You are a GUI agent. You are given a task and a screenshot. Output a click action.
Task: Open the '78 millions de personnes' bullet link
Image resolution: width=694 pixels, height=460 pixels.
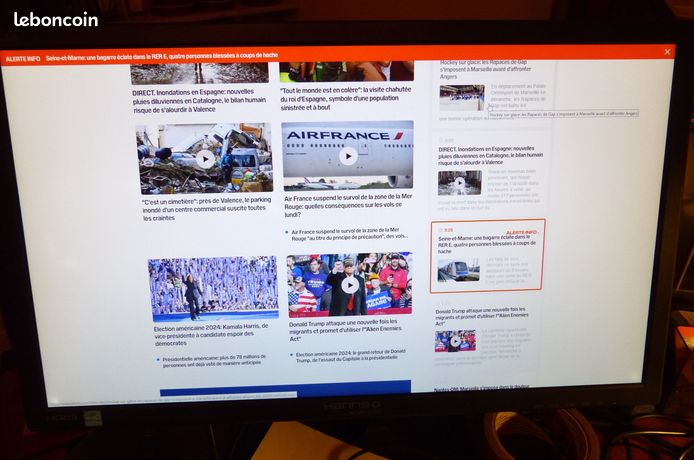[214, 360]
